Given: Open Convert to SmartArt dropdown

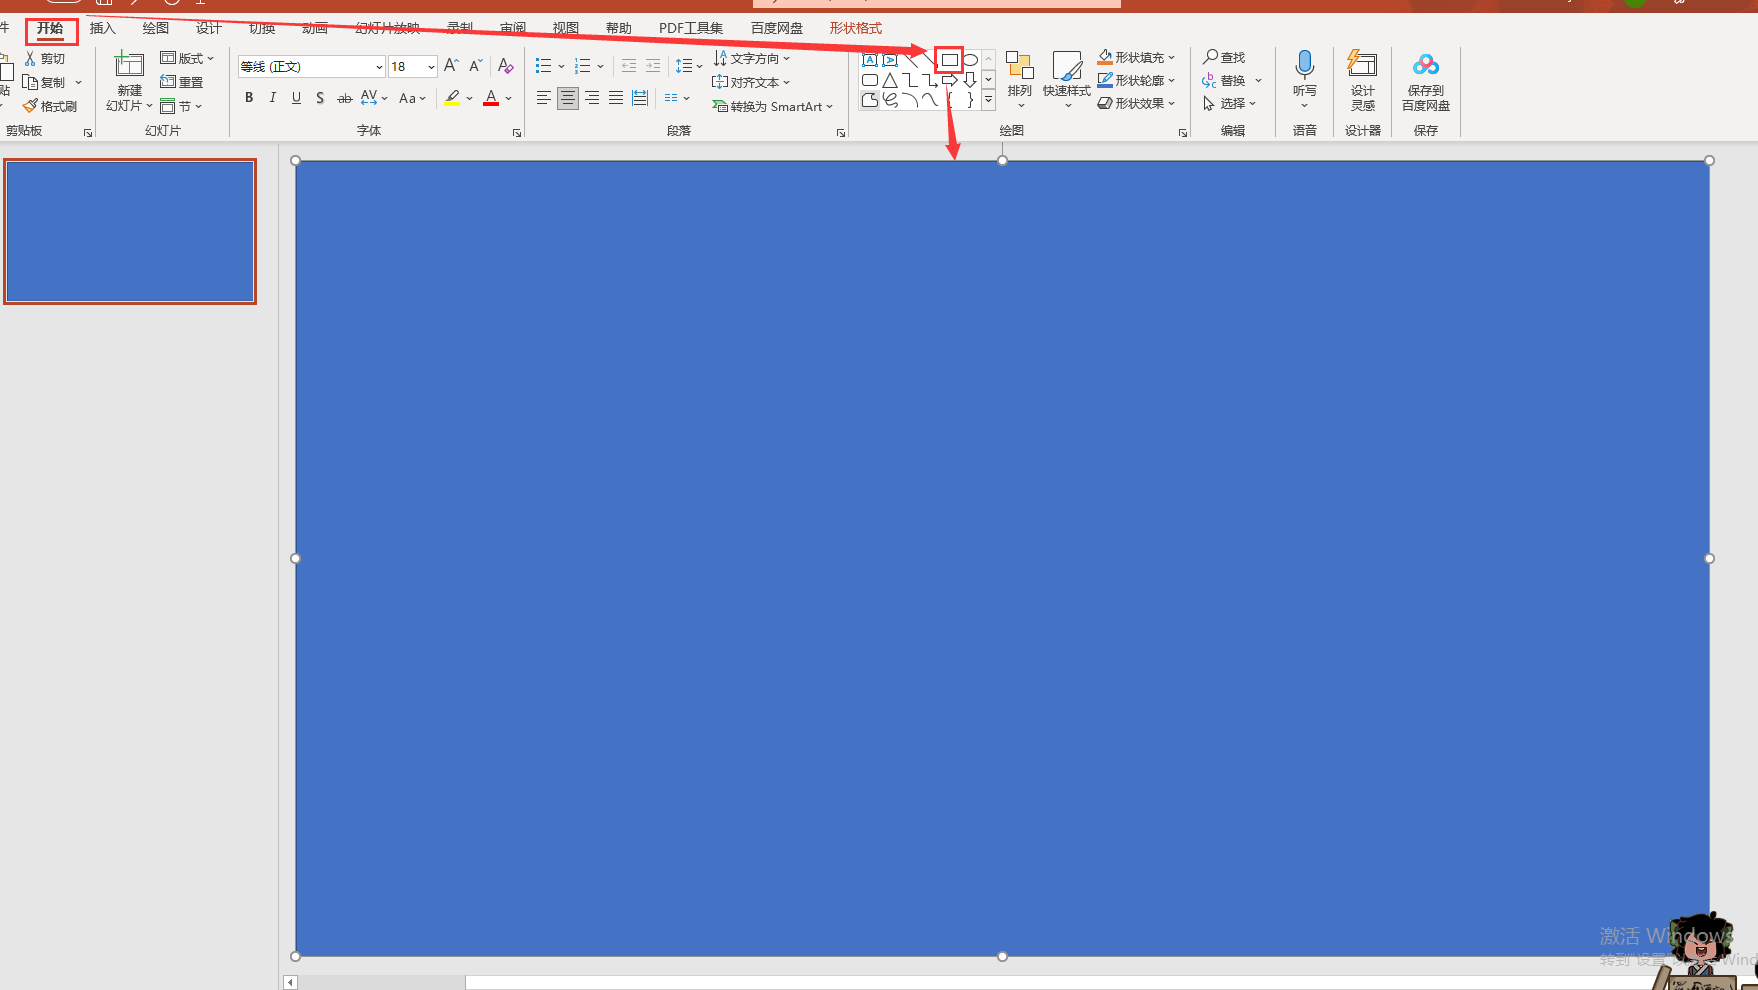Looking at the screenshot, I should 772,106.
